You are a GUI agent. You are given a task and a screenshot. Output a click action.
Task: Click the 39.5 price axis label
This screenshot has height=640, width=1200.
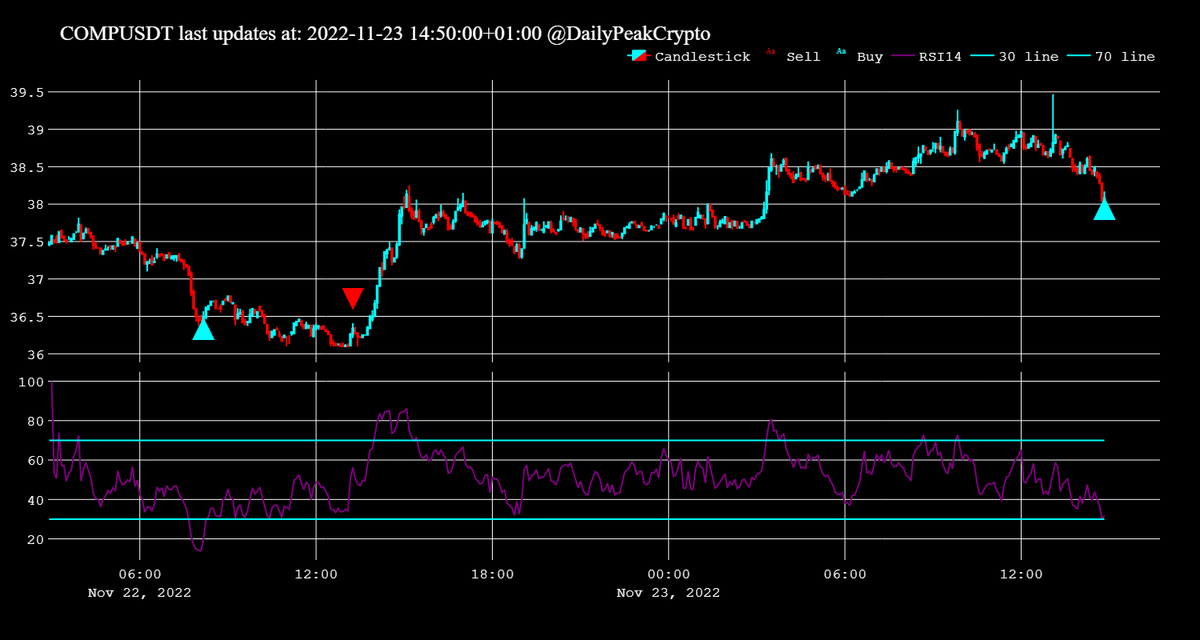[x=25, y=92]
